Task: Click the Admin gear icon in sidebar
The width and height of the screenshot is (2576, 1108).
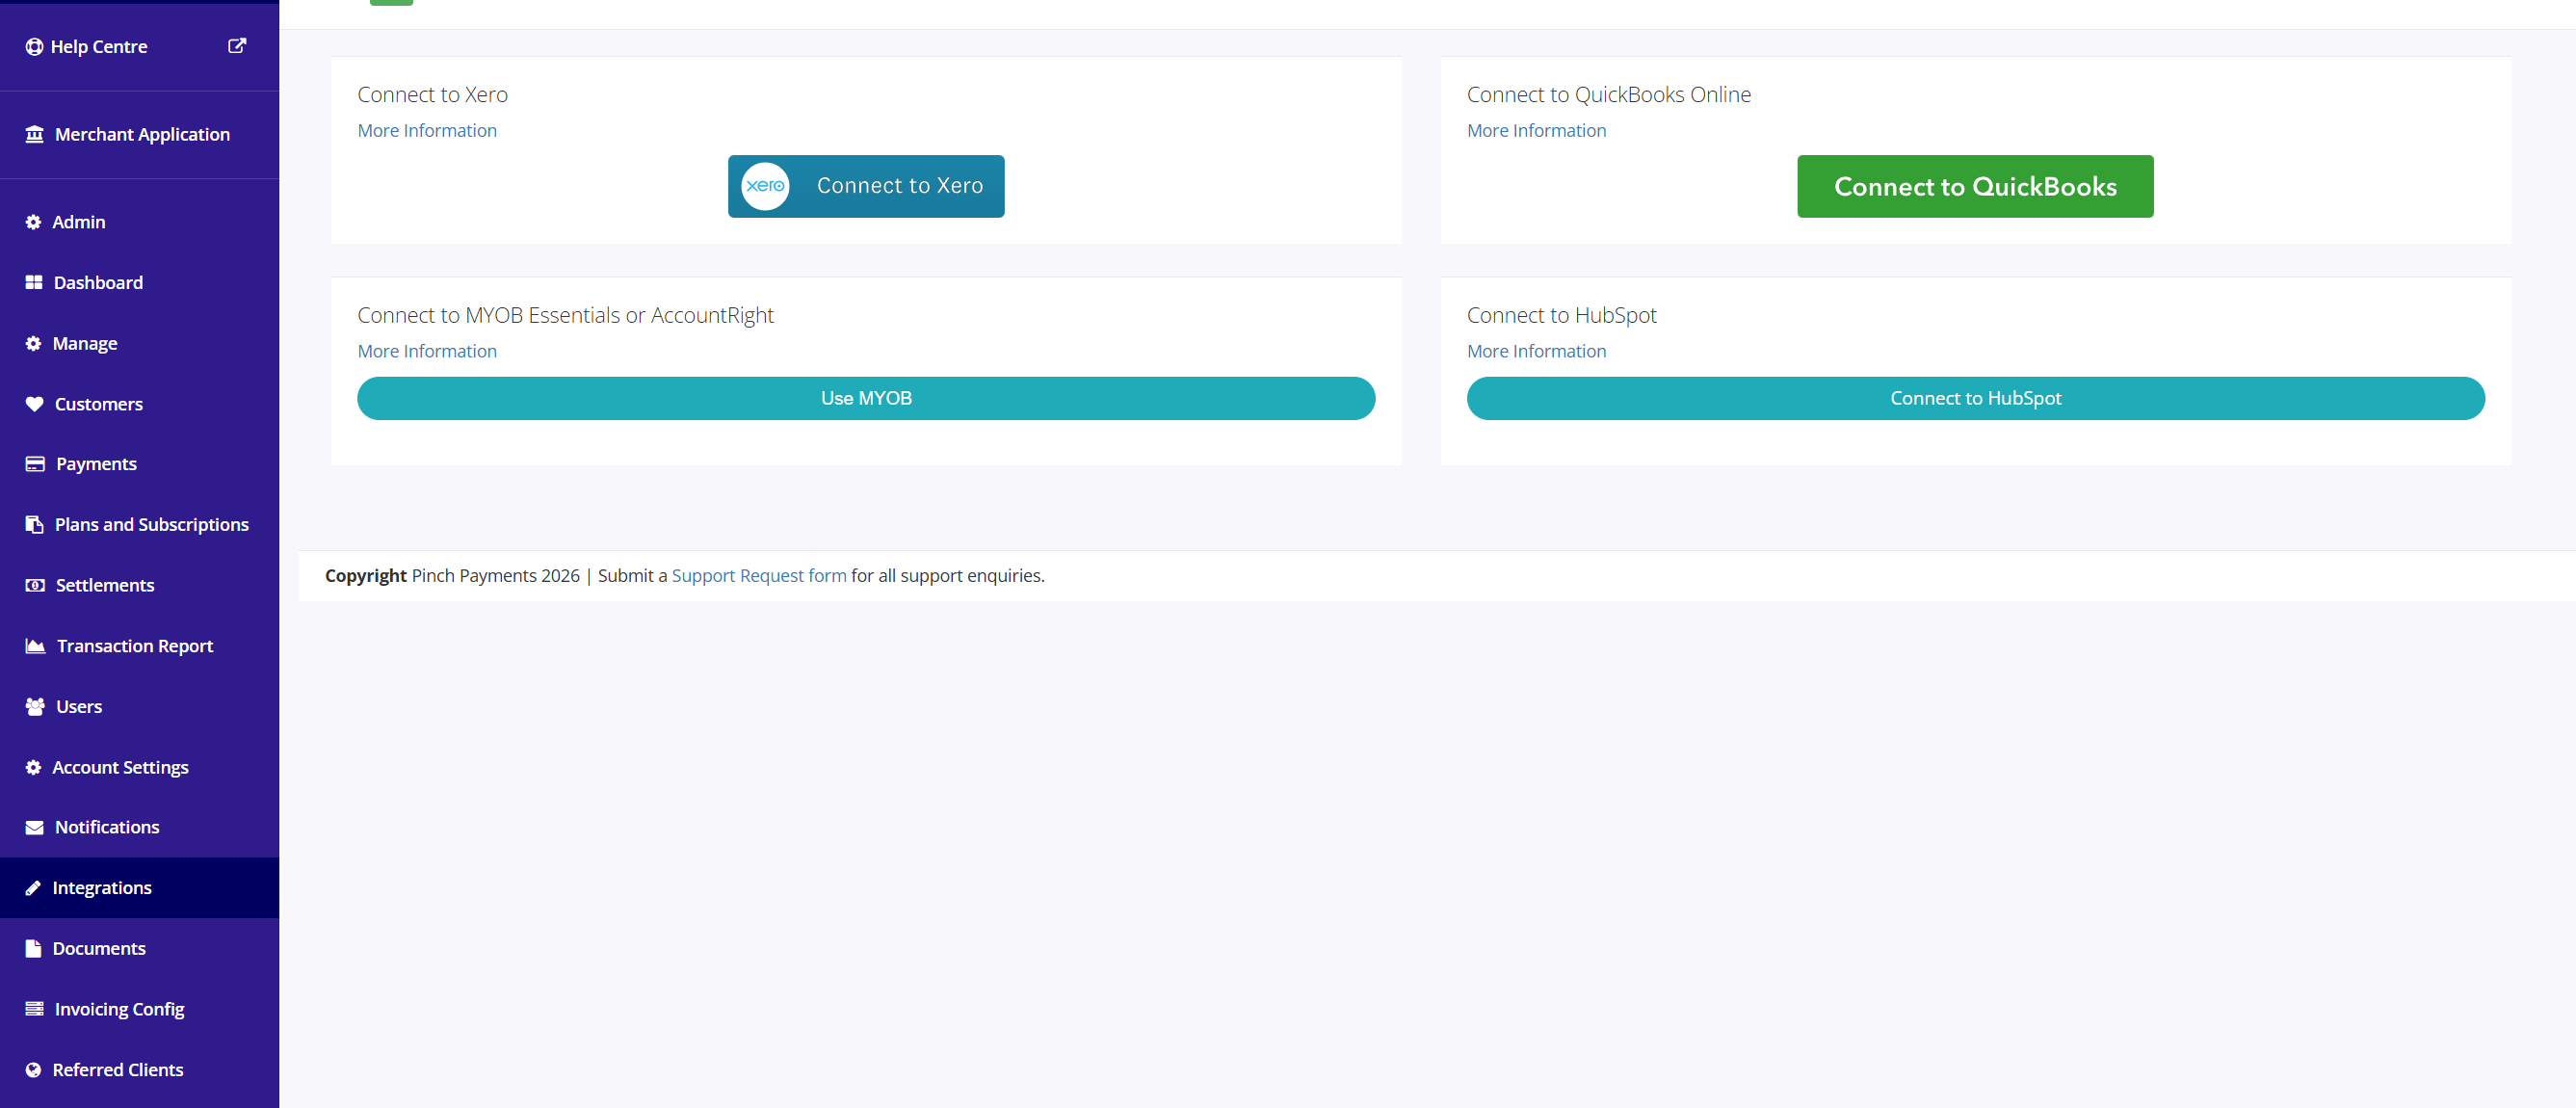Action: tap(33, 221)
